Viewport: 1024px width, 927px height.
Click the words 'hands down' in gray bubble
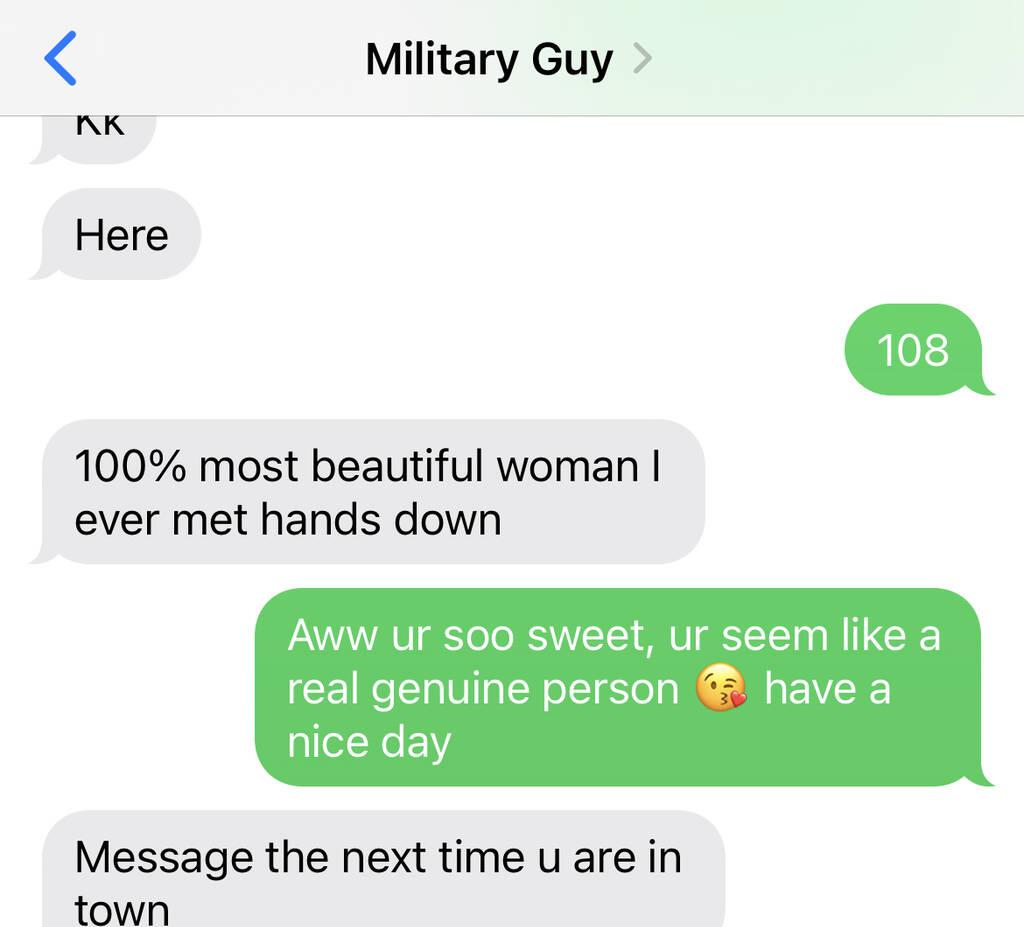click(381, 520)
